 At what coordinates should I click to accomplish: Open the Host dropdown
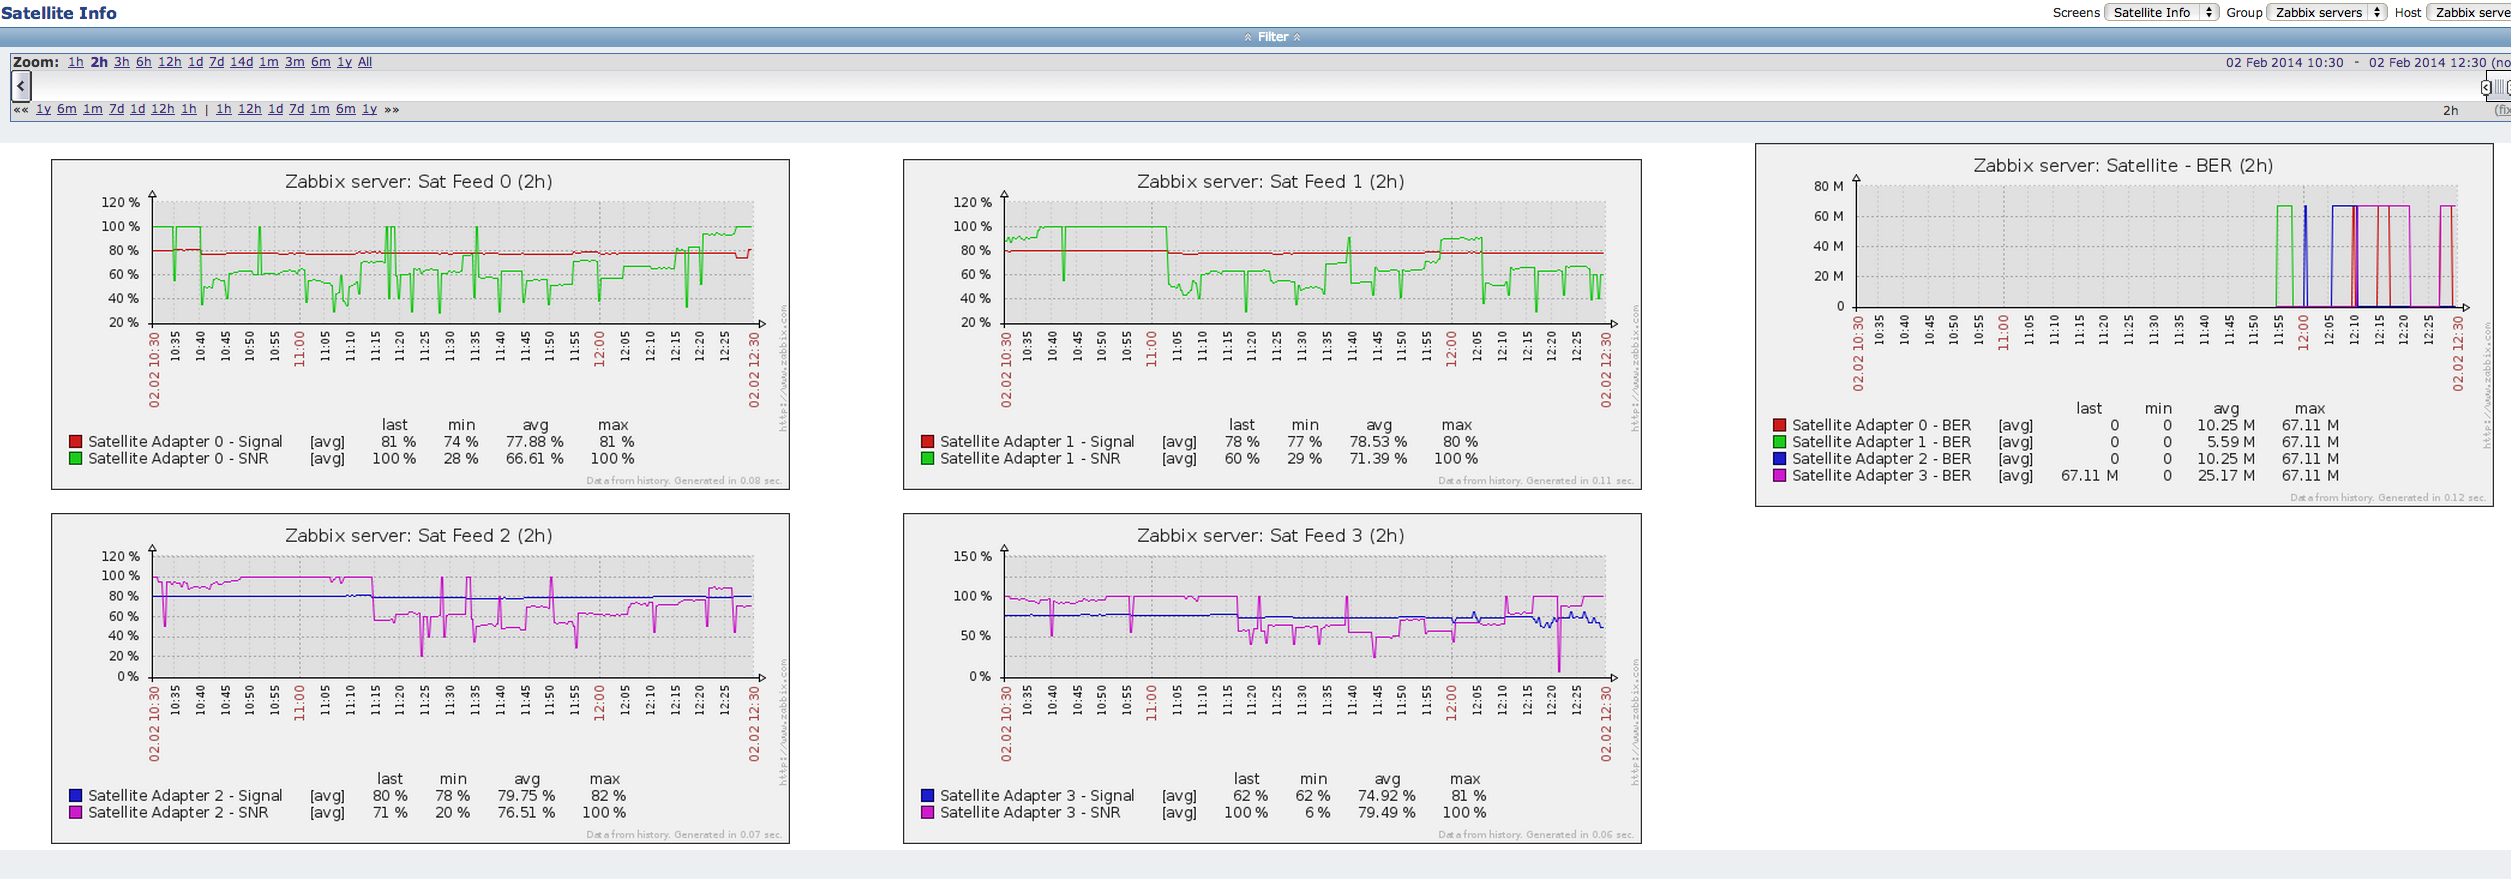click(x=2468, y=12)
